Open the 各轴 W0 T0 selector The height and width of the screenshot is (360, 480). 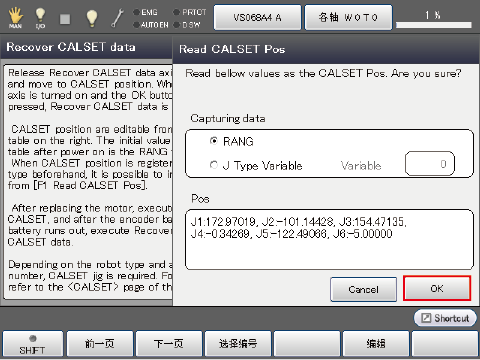pos(348,17)
